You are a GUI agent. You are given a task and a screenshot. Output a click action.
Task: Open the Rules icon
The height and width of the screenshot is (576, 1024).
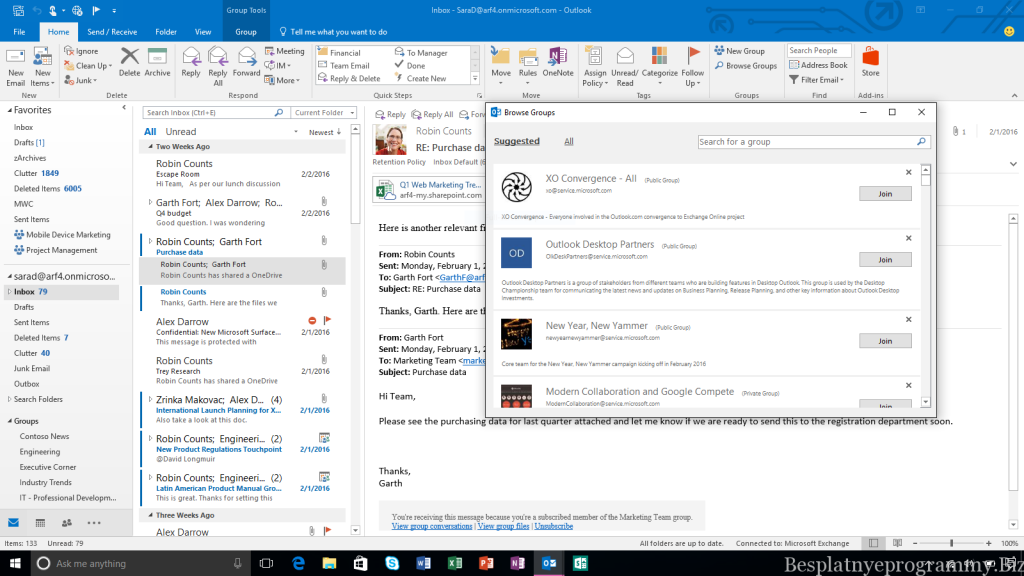click(x=528, y=67)
